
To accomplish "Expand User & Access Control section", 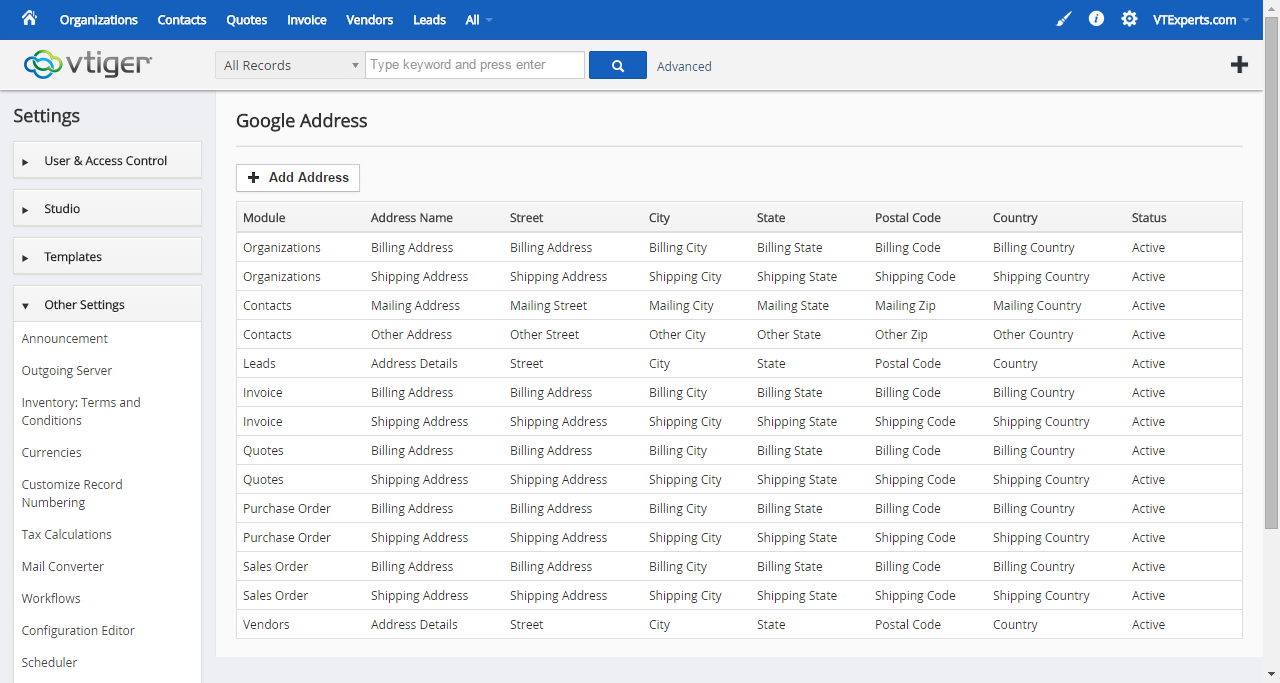I will tap(107, 160).
